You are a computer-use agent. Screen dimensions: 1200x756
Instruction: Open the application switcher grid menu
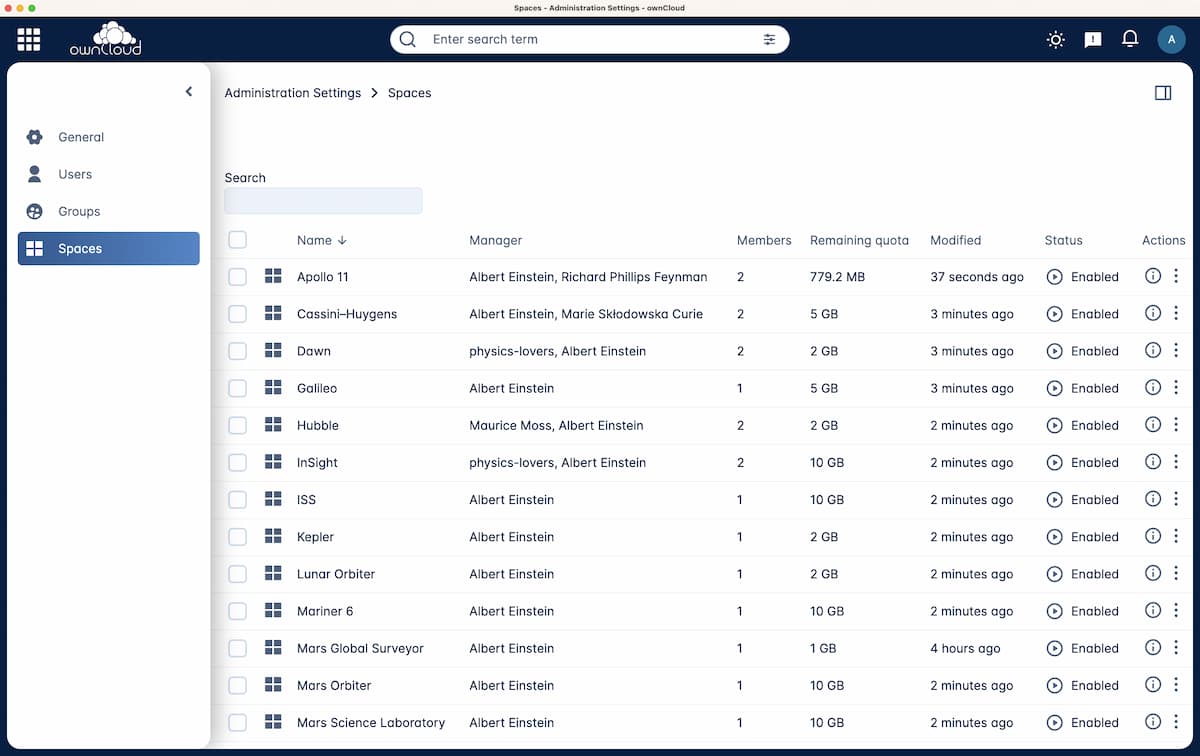29,40
